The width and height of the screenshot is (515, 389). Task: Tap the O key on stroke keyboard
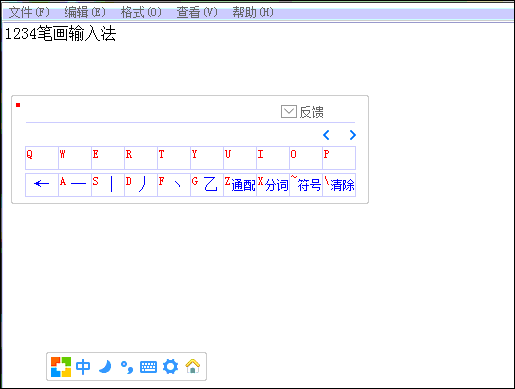tap(306, 158)
